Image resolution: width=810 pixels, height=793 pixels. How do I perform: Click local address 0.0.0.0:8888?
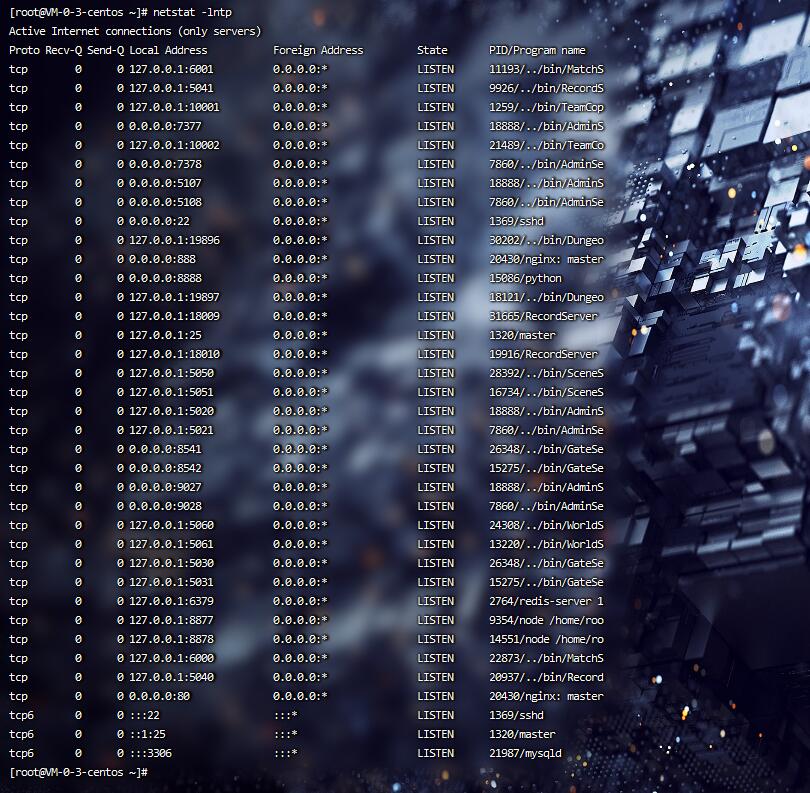point(165,278)
